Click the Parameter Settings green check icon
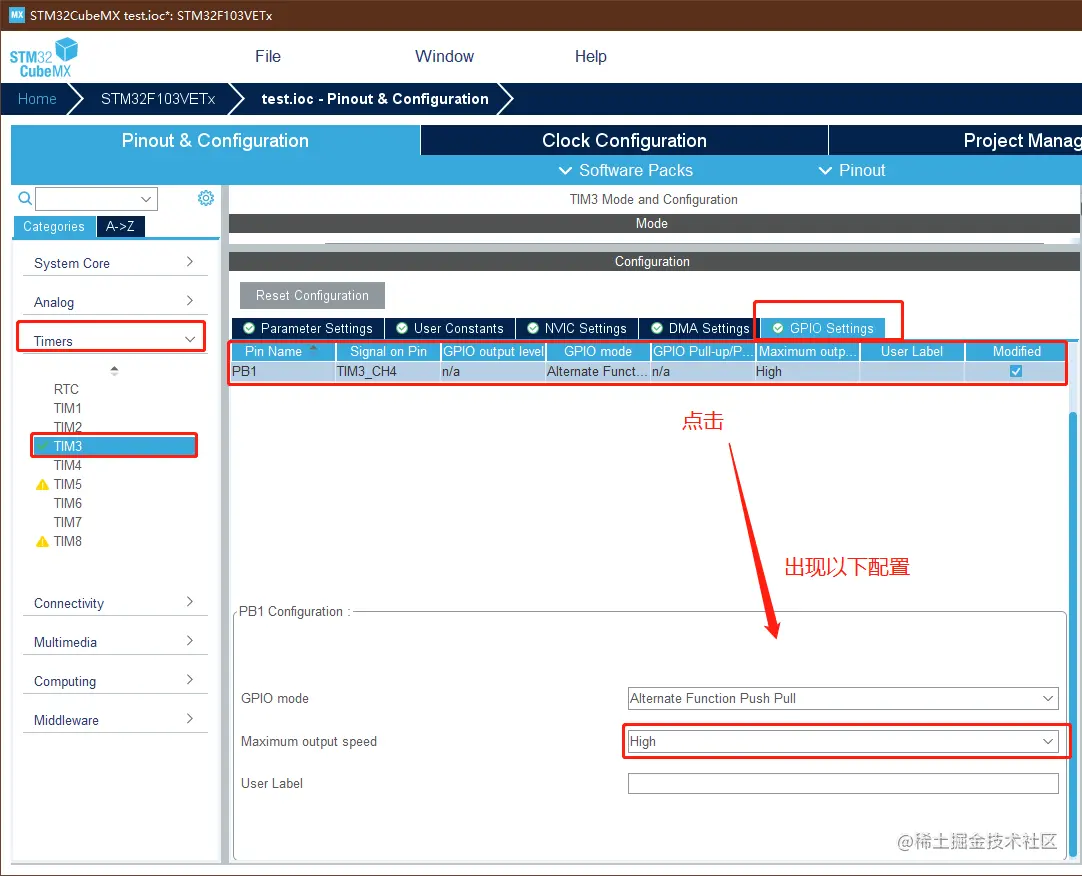Screen dimensions: 1082x876 249,329
